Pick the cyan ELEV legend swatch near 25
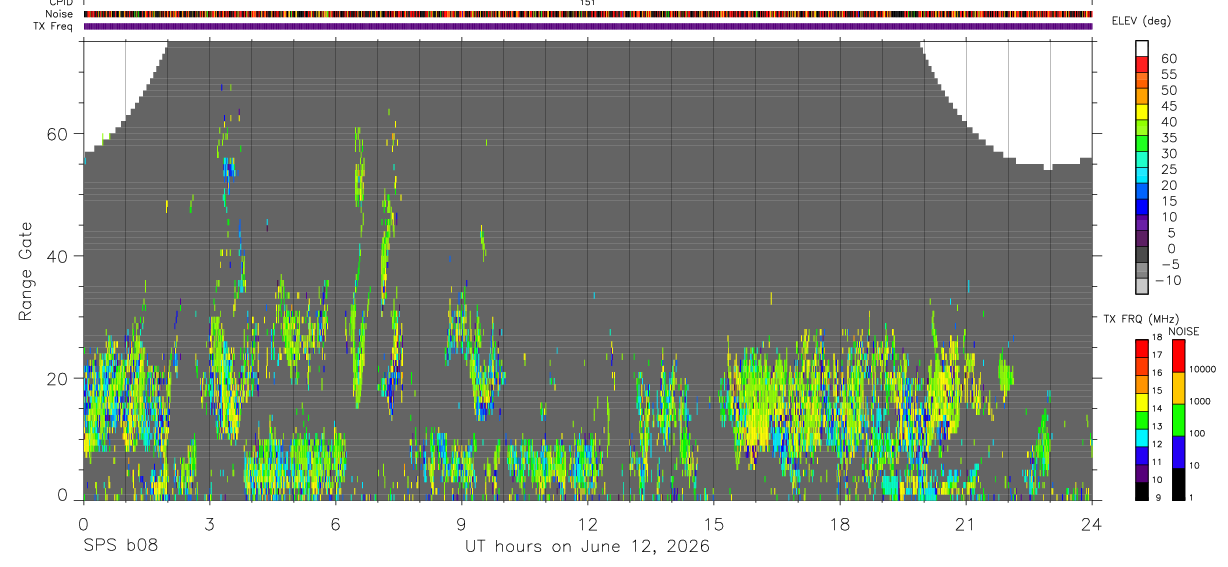This screenshot has height=567, width=1228. pos(1142,177)
